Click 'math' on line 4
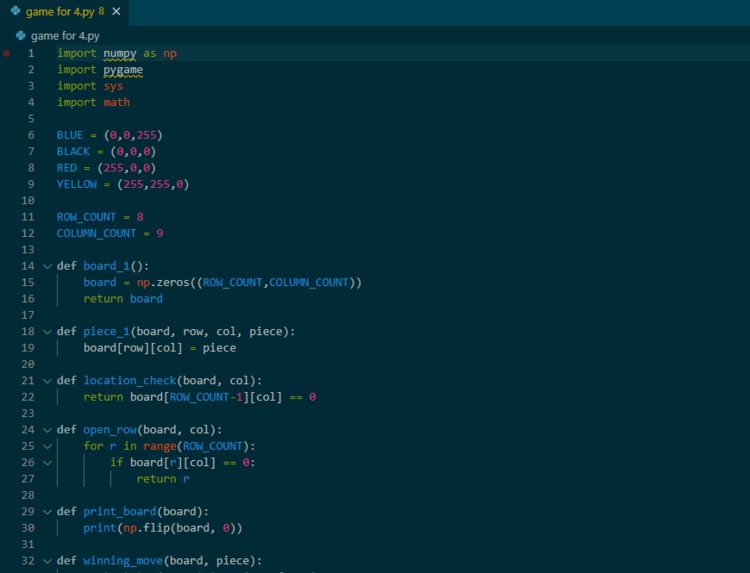 [117, 102]
